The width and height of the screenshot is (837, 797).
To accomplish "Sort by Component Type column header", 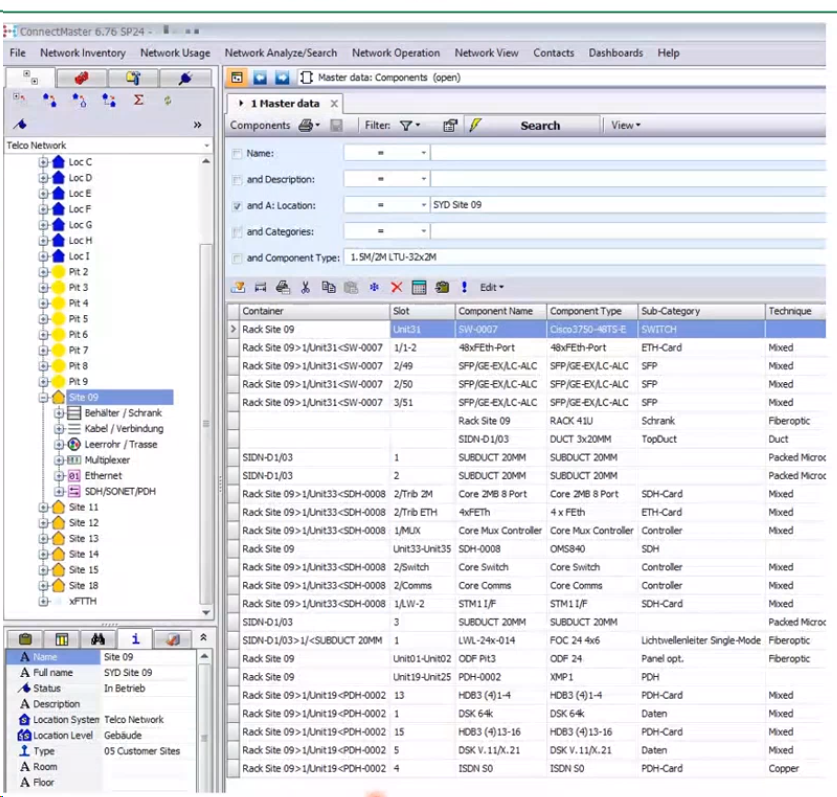I will [592, 311].
